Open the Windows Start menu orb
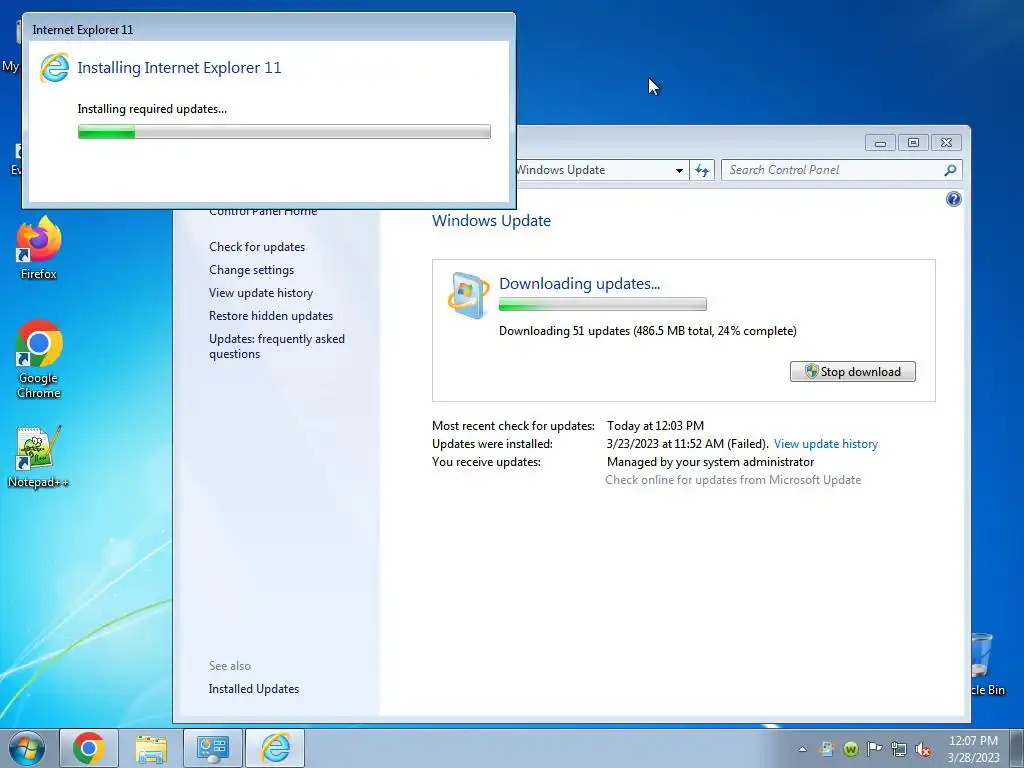Screen dimensions: 1024x768 (27, 748)
